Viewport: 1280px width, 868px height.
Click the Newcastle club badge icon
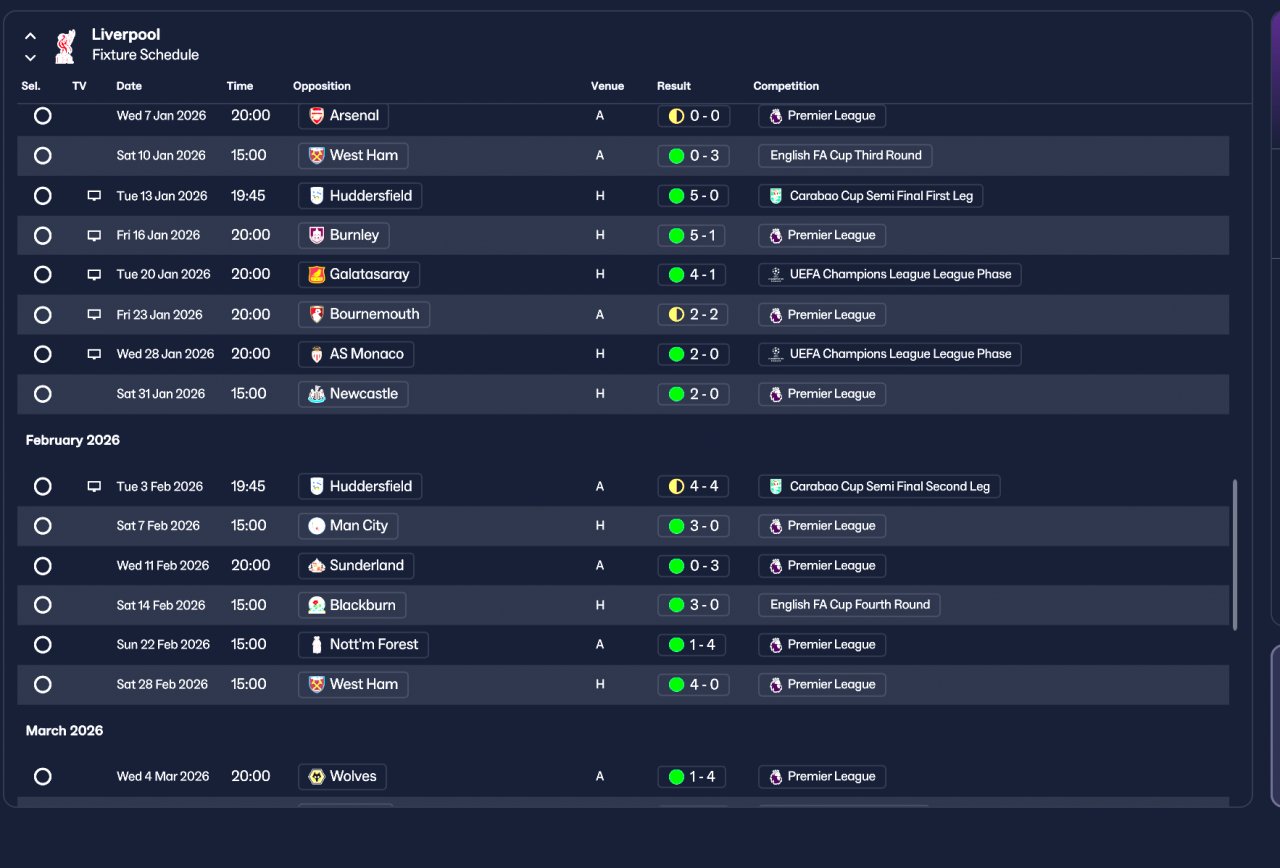317,395
